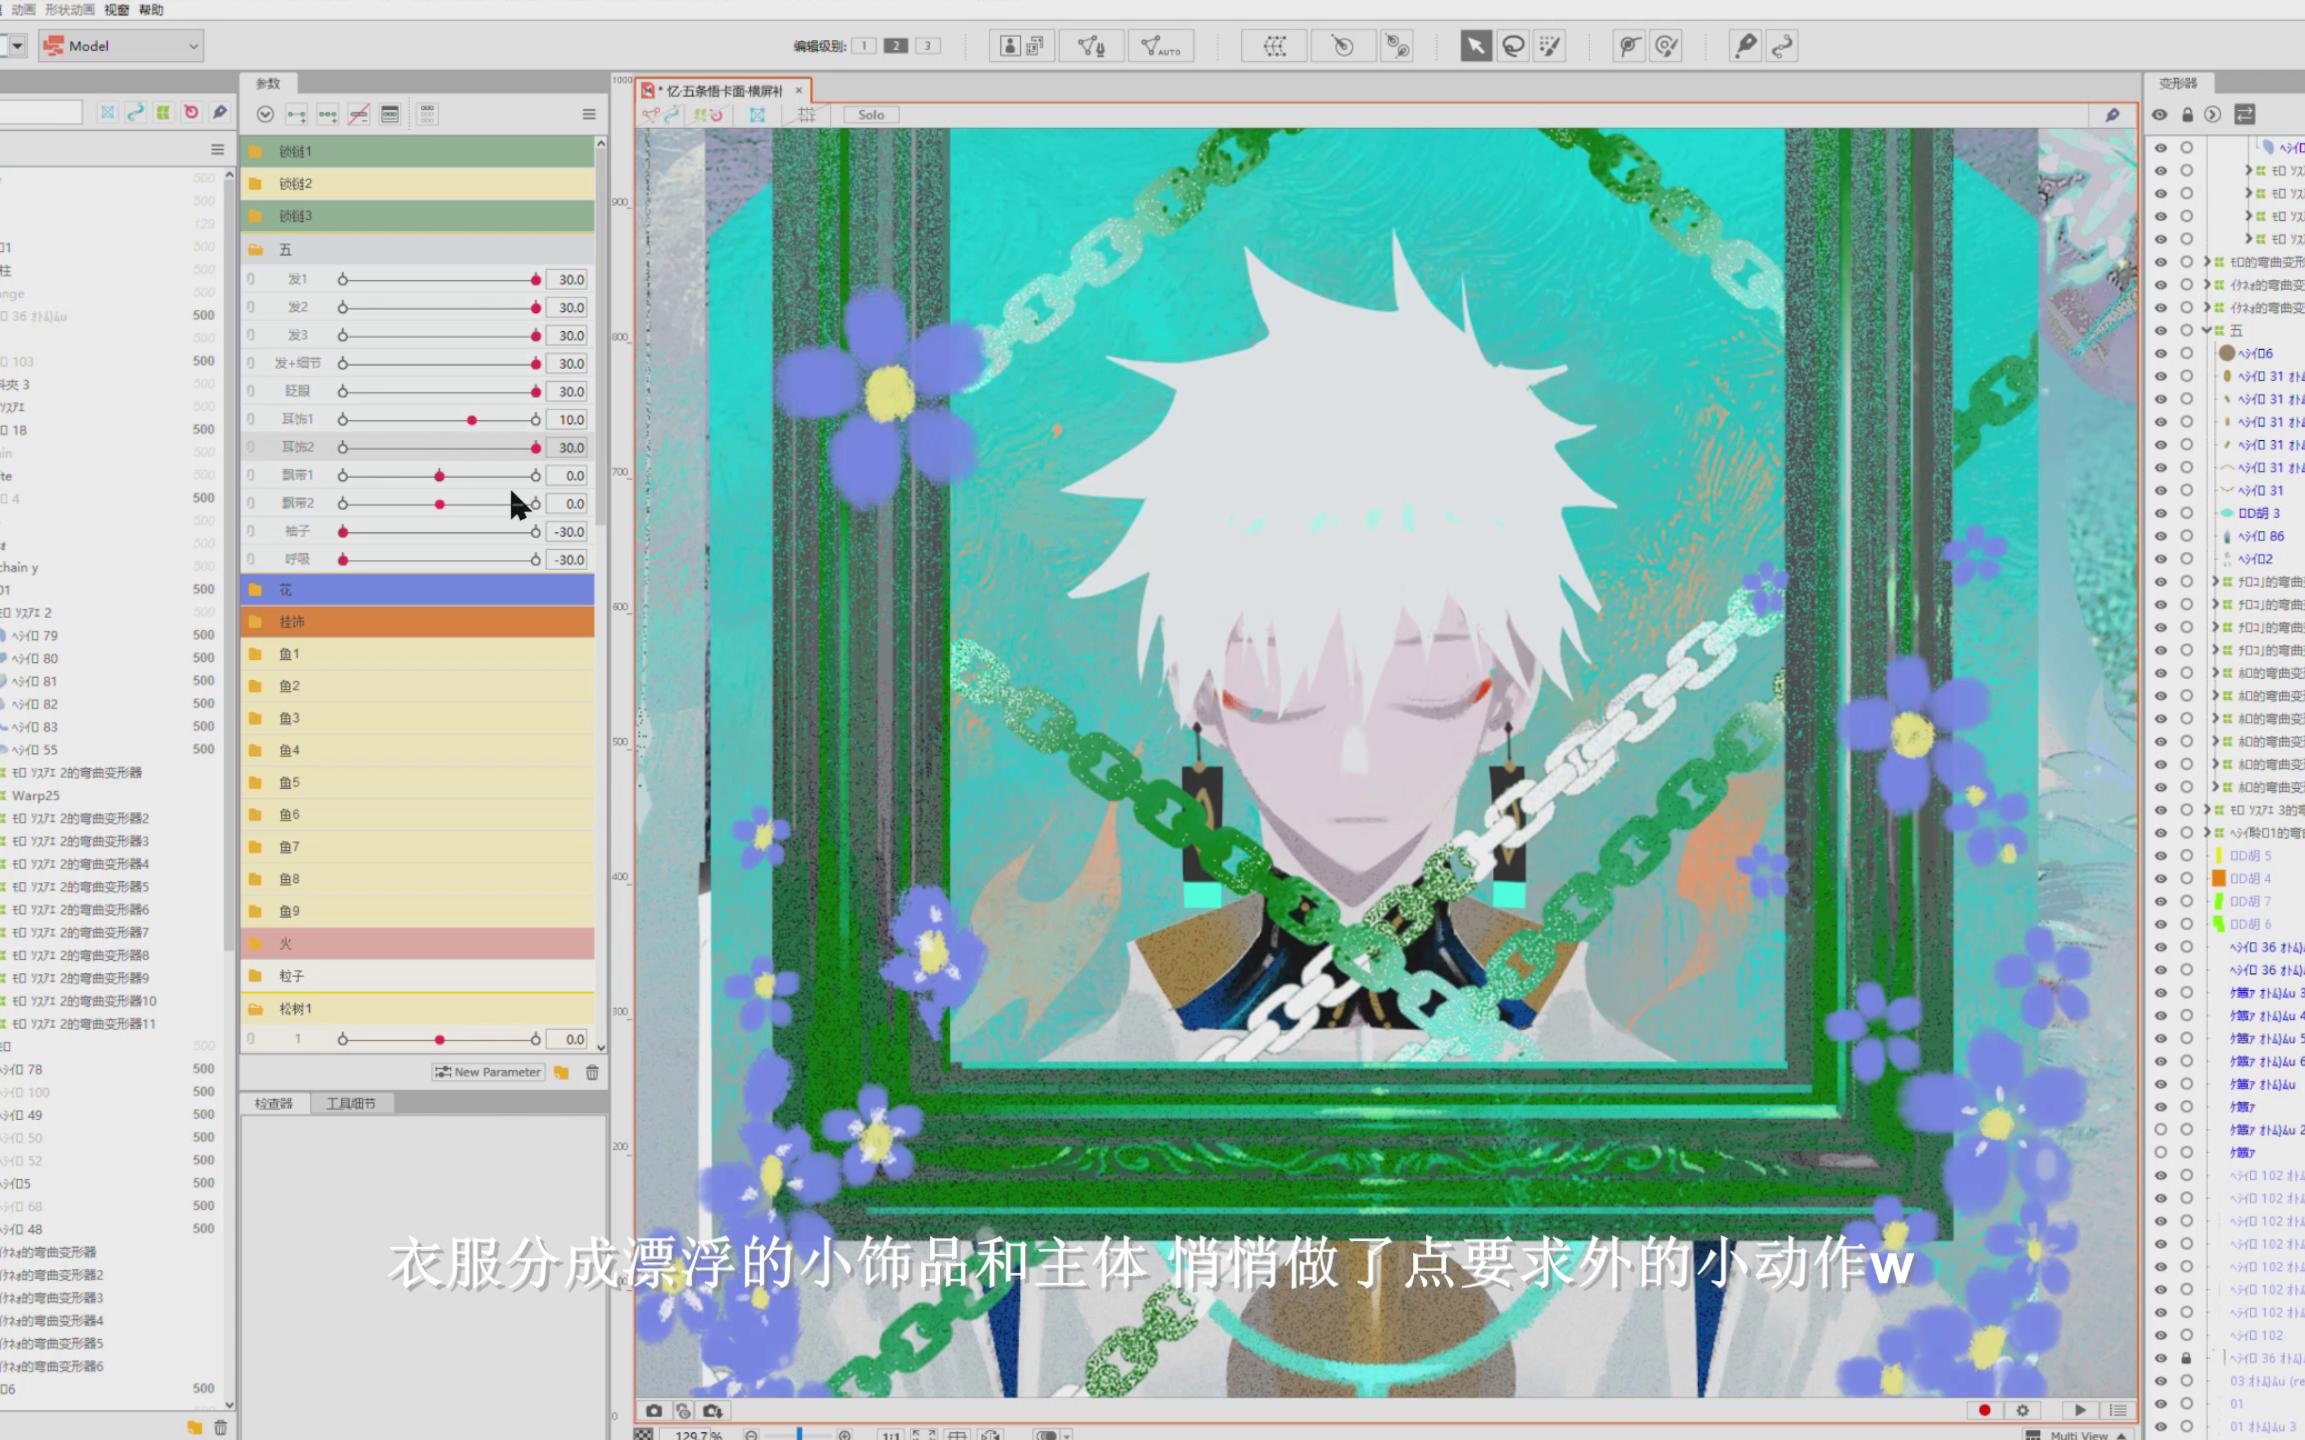The width and height of the screenshot is (2305, 1440).
Task: Click the delete keys parameter icon
Action: click(358, 114)
